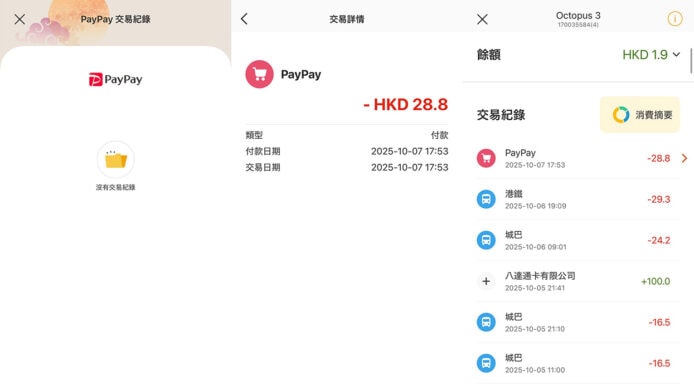The height and width of the screenshot is (390, 694).
Task: Go back from the transaction details screen
Action: tap(244, 19)
